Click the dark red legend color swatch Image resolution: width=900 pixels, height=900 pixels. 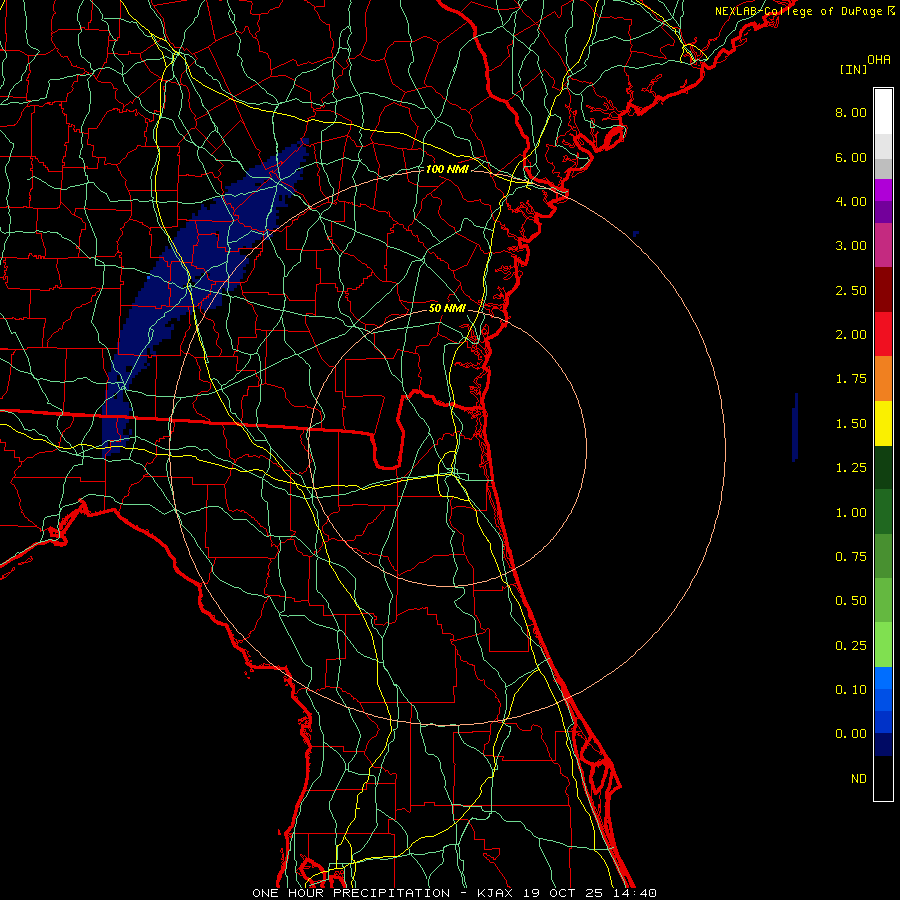point(883,290)
